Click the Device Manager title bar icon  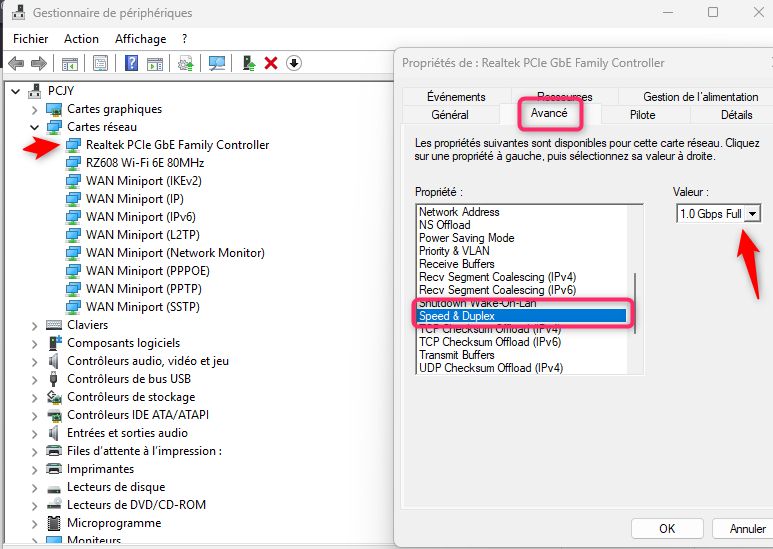18,12
